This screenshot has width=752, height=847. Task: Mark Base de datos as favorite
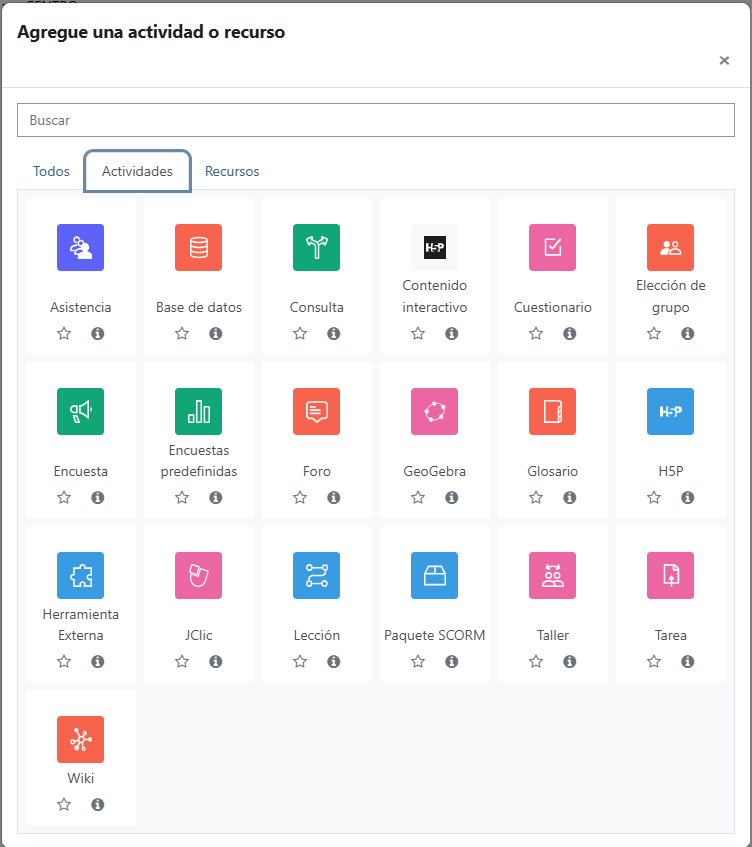(182, 333)
